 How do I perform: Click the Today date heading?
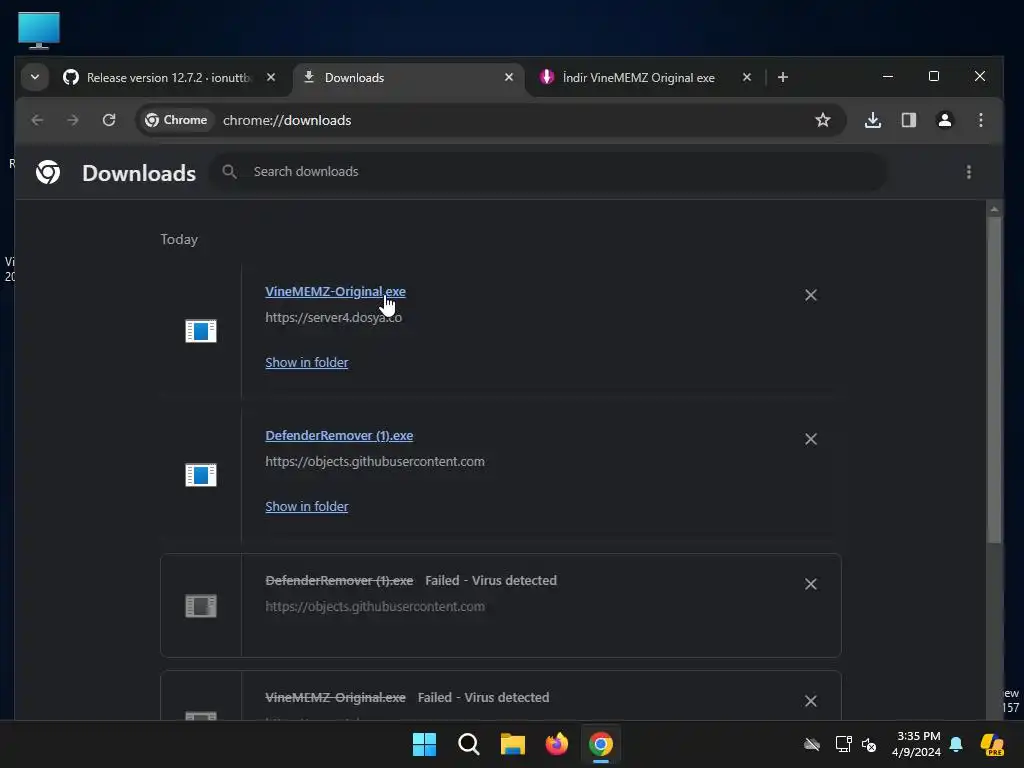[179, 240]
